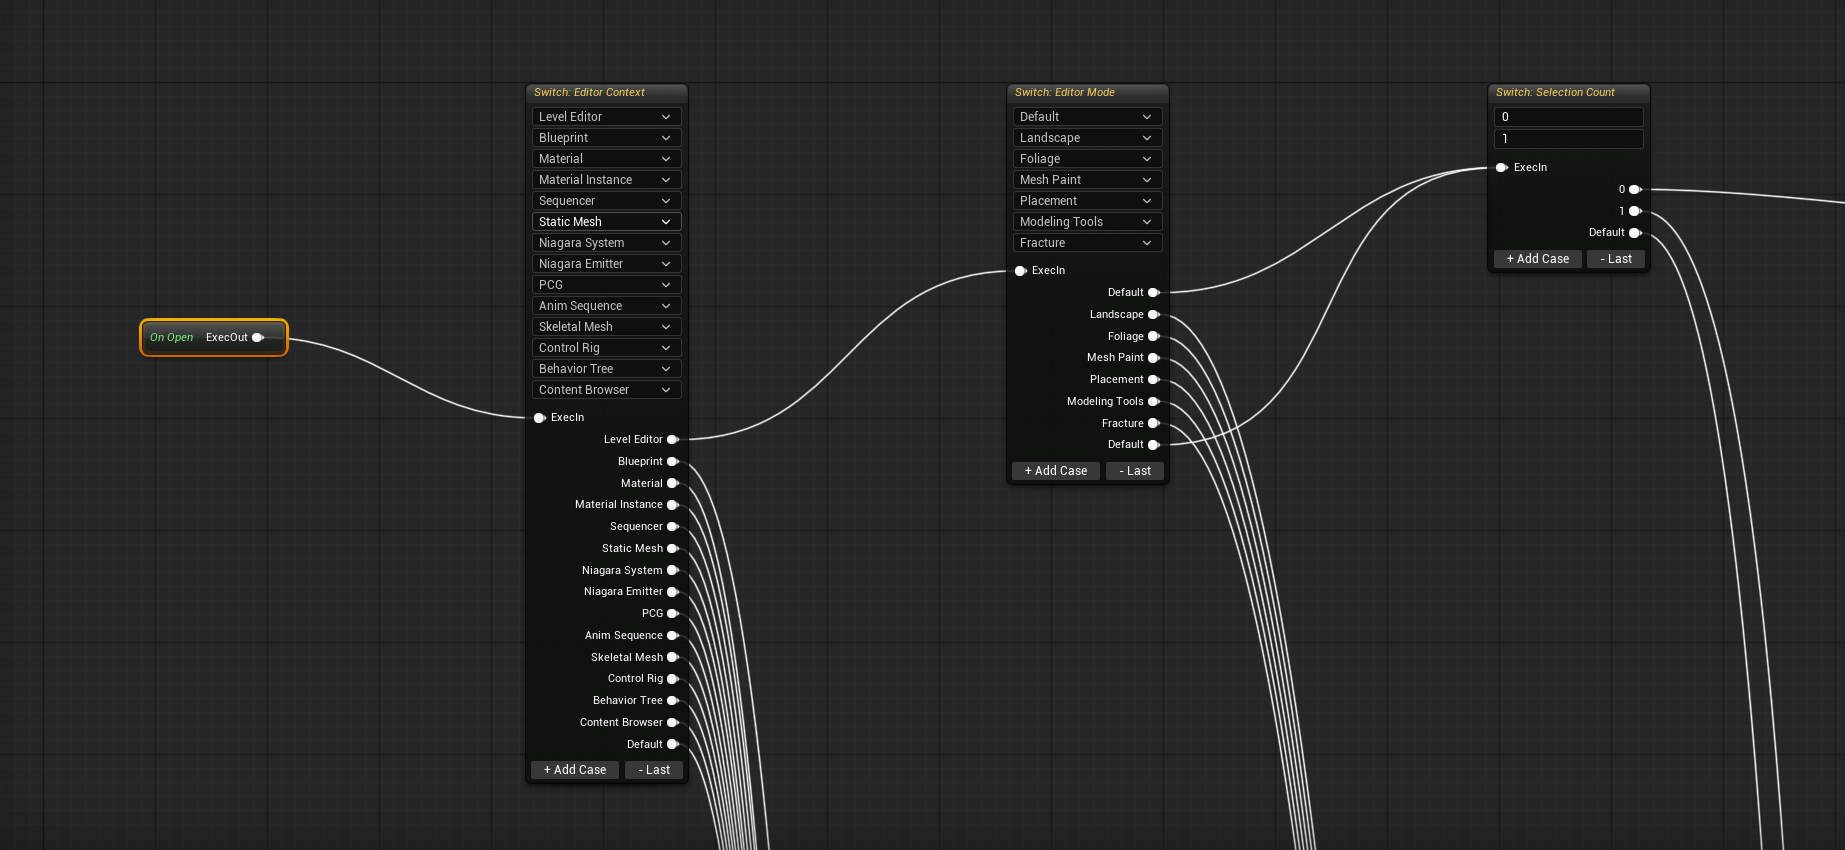Viewport: 1845px width, 850px height.
Task: Open the PCG case dropdown
Action: [x=606, y=285]
